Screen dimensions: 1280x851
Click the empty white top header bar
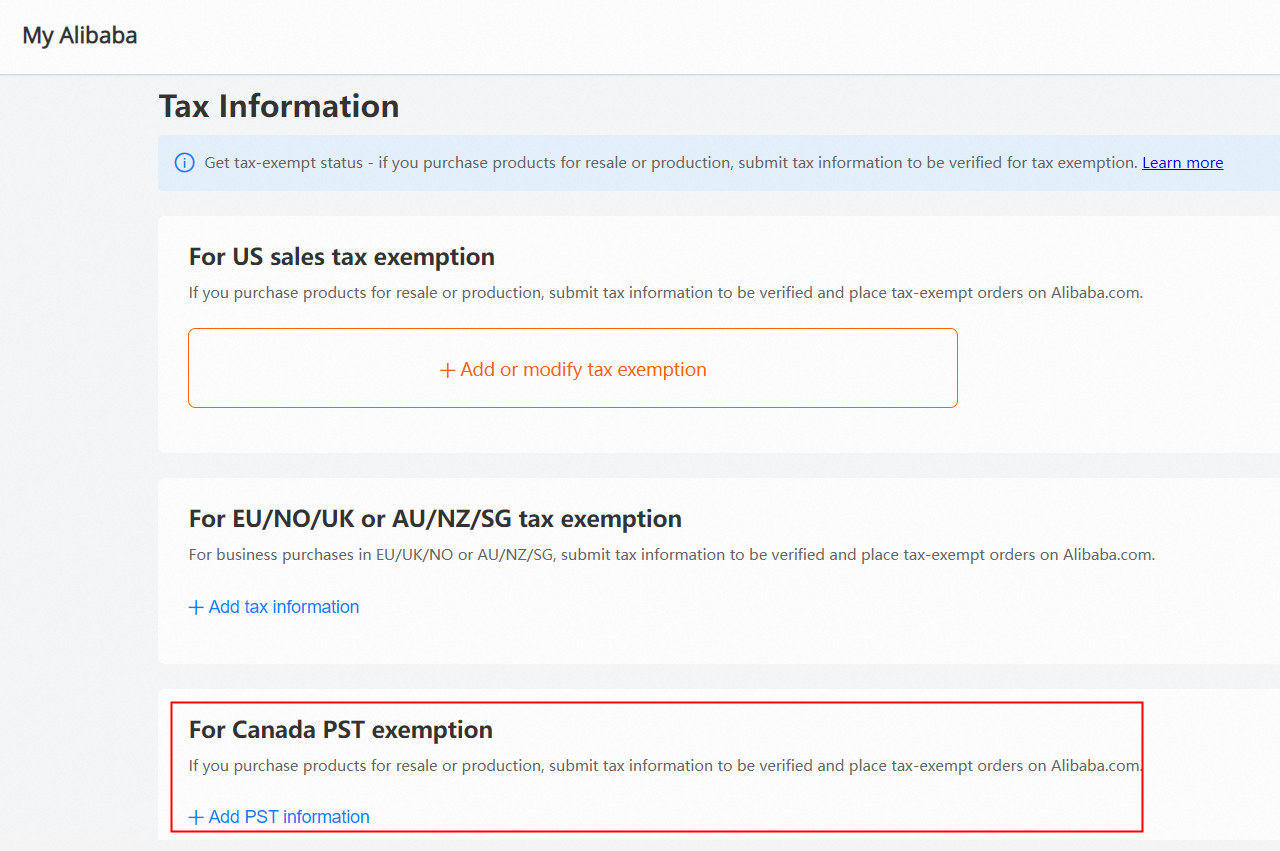700,36
